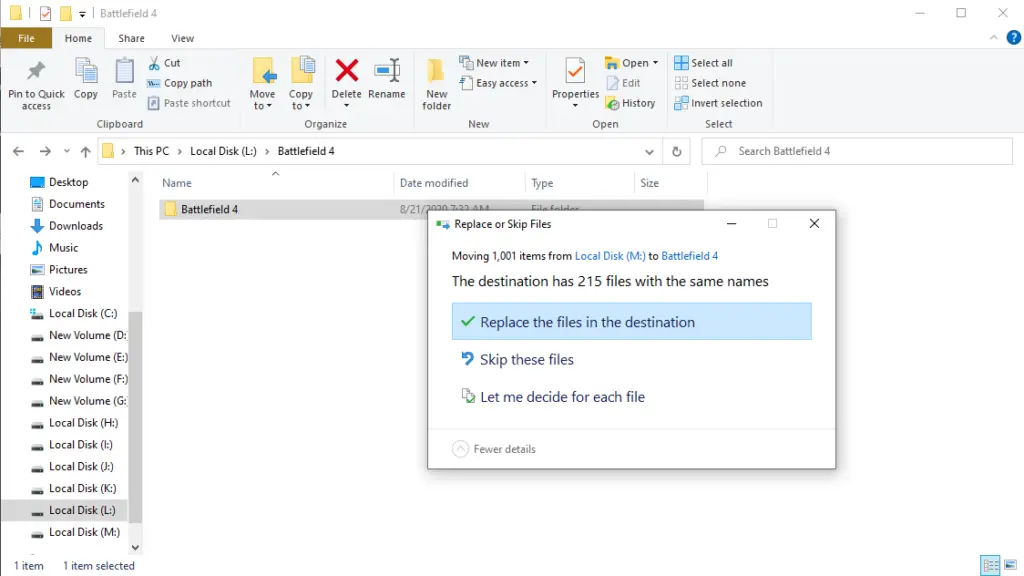Viewport: 1024px width, 576px height.
Task: Choose Replace the files in the destination
Action: [x=632, y=321]
